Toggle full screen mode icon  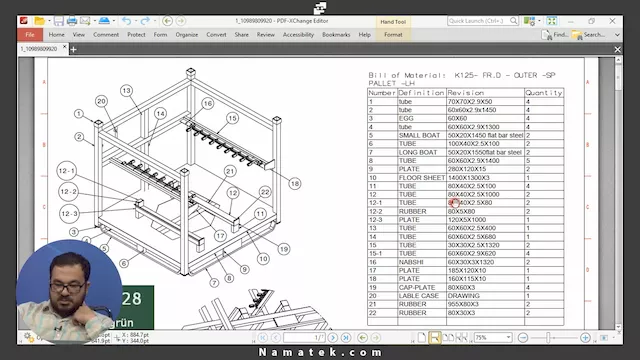pyautogui.click(x=551, y=21)
